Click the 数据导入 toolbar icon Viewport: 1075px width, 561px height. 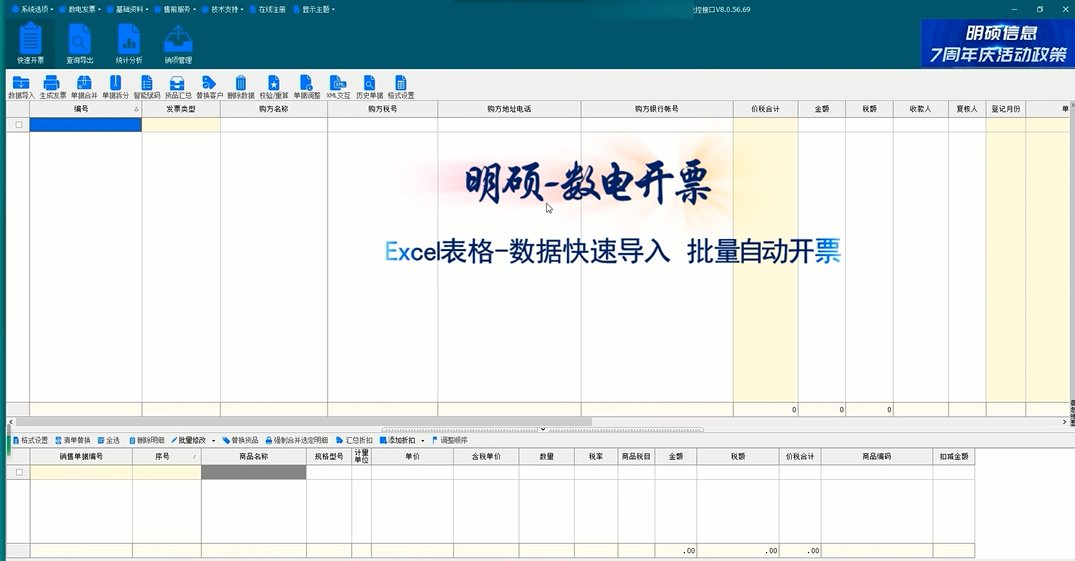[x=21, y=86]
